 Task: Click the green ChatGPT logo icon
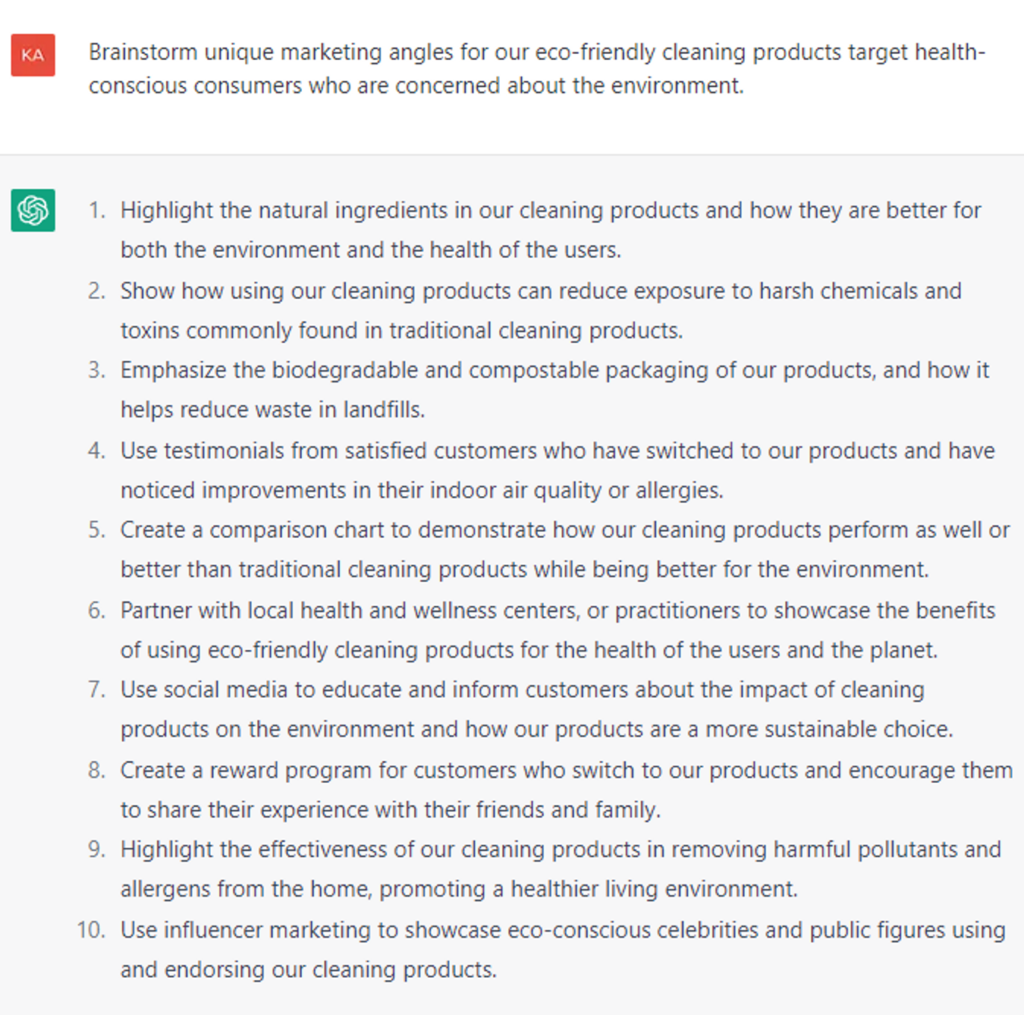pos(33,210)
